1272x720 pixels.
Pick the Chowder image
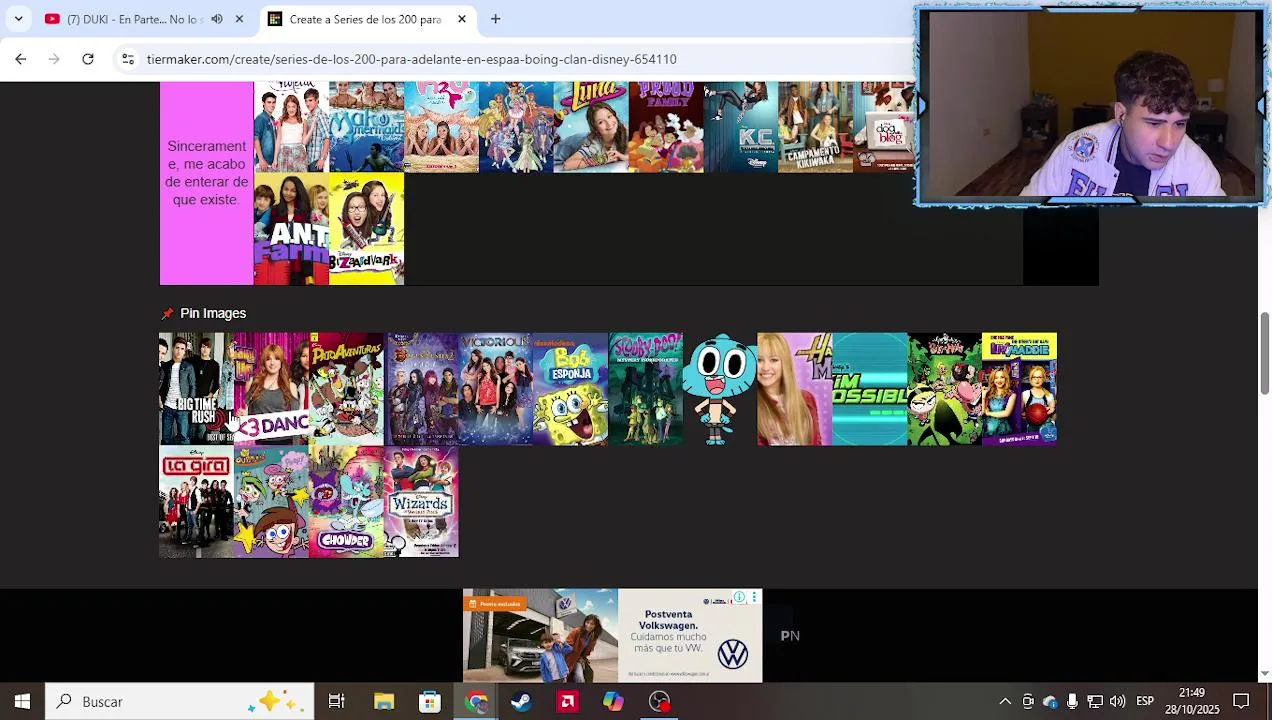(346, 501)
